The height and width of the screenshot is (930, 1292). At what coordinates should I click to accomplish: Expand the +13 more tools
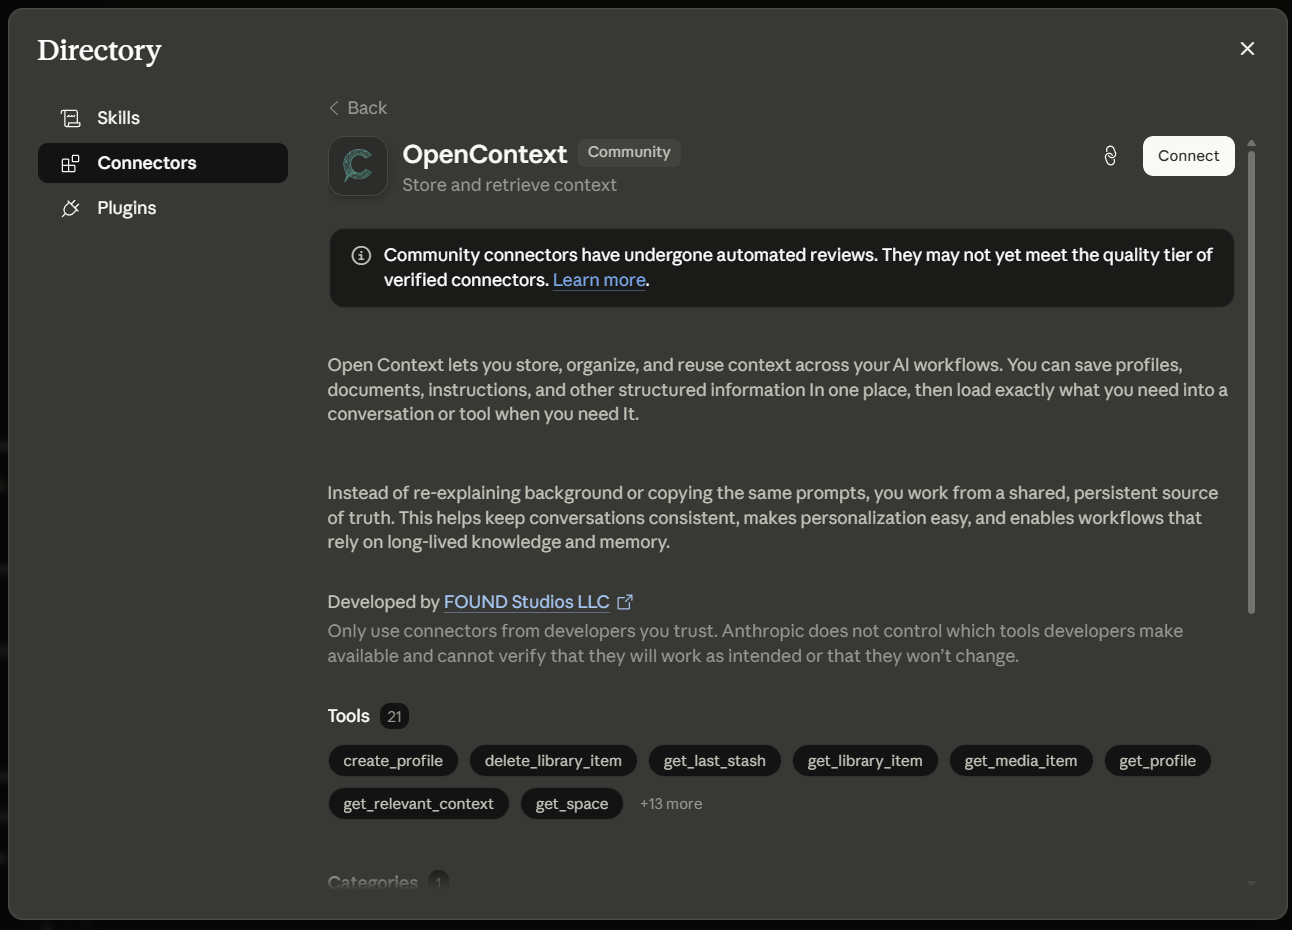point(671,804)
